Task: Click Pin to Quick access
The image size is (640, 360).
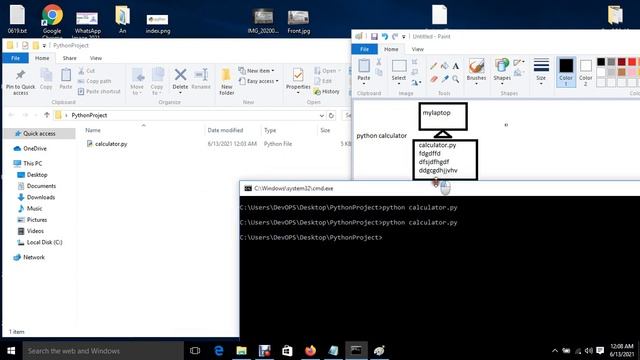Action: 20,82
